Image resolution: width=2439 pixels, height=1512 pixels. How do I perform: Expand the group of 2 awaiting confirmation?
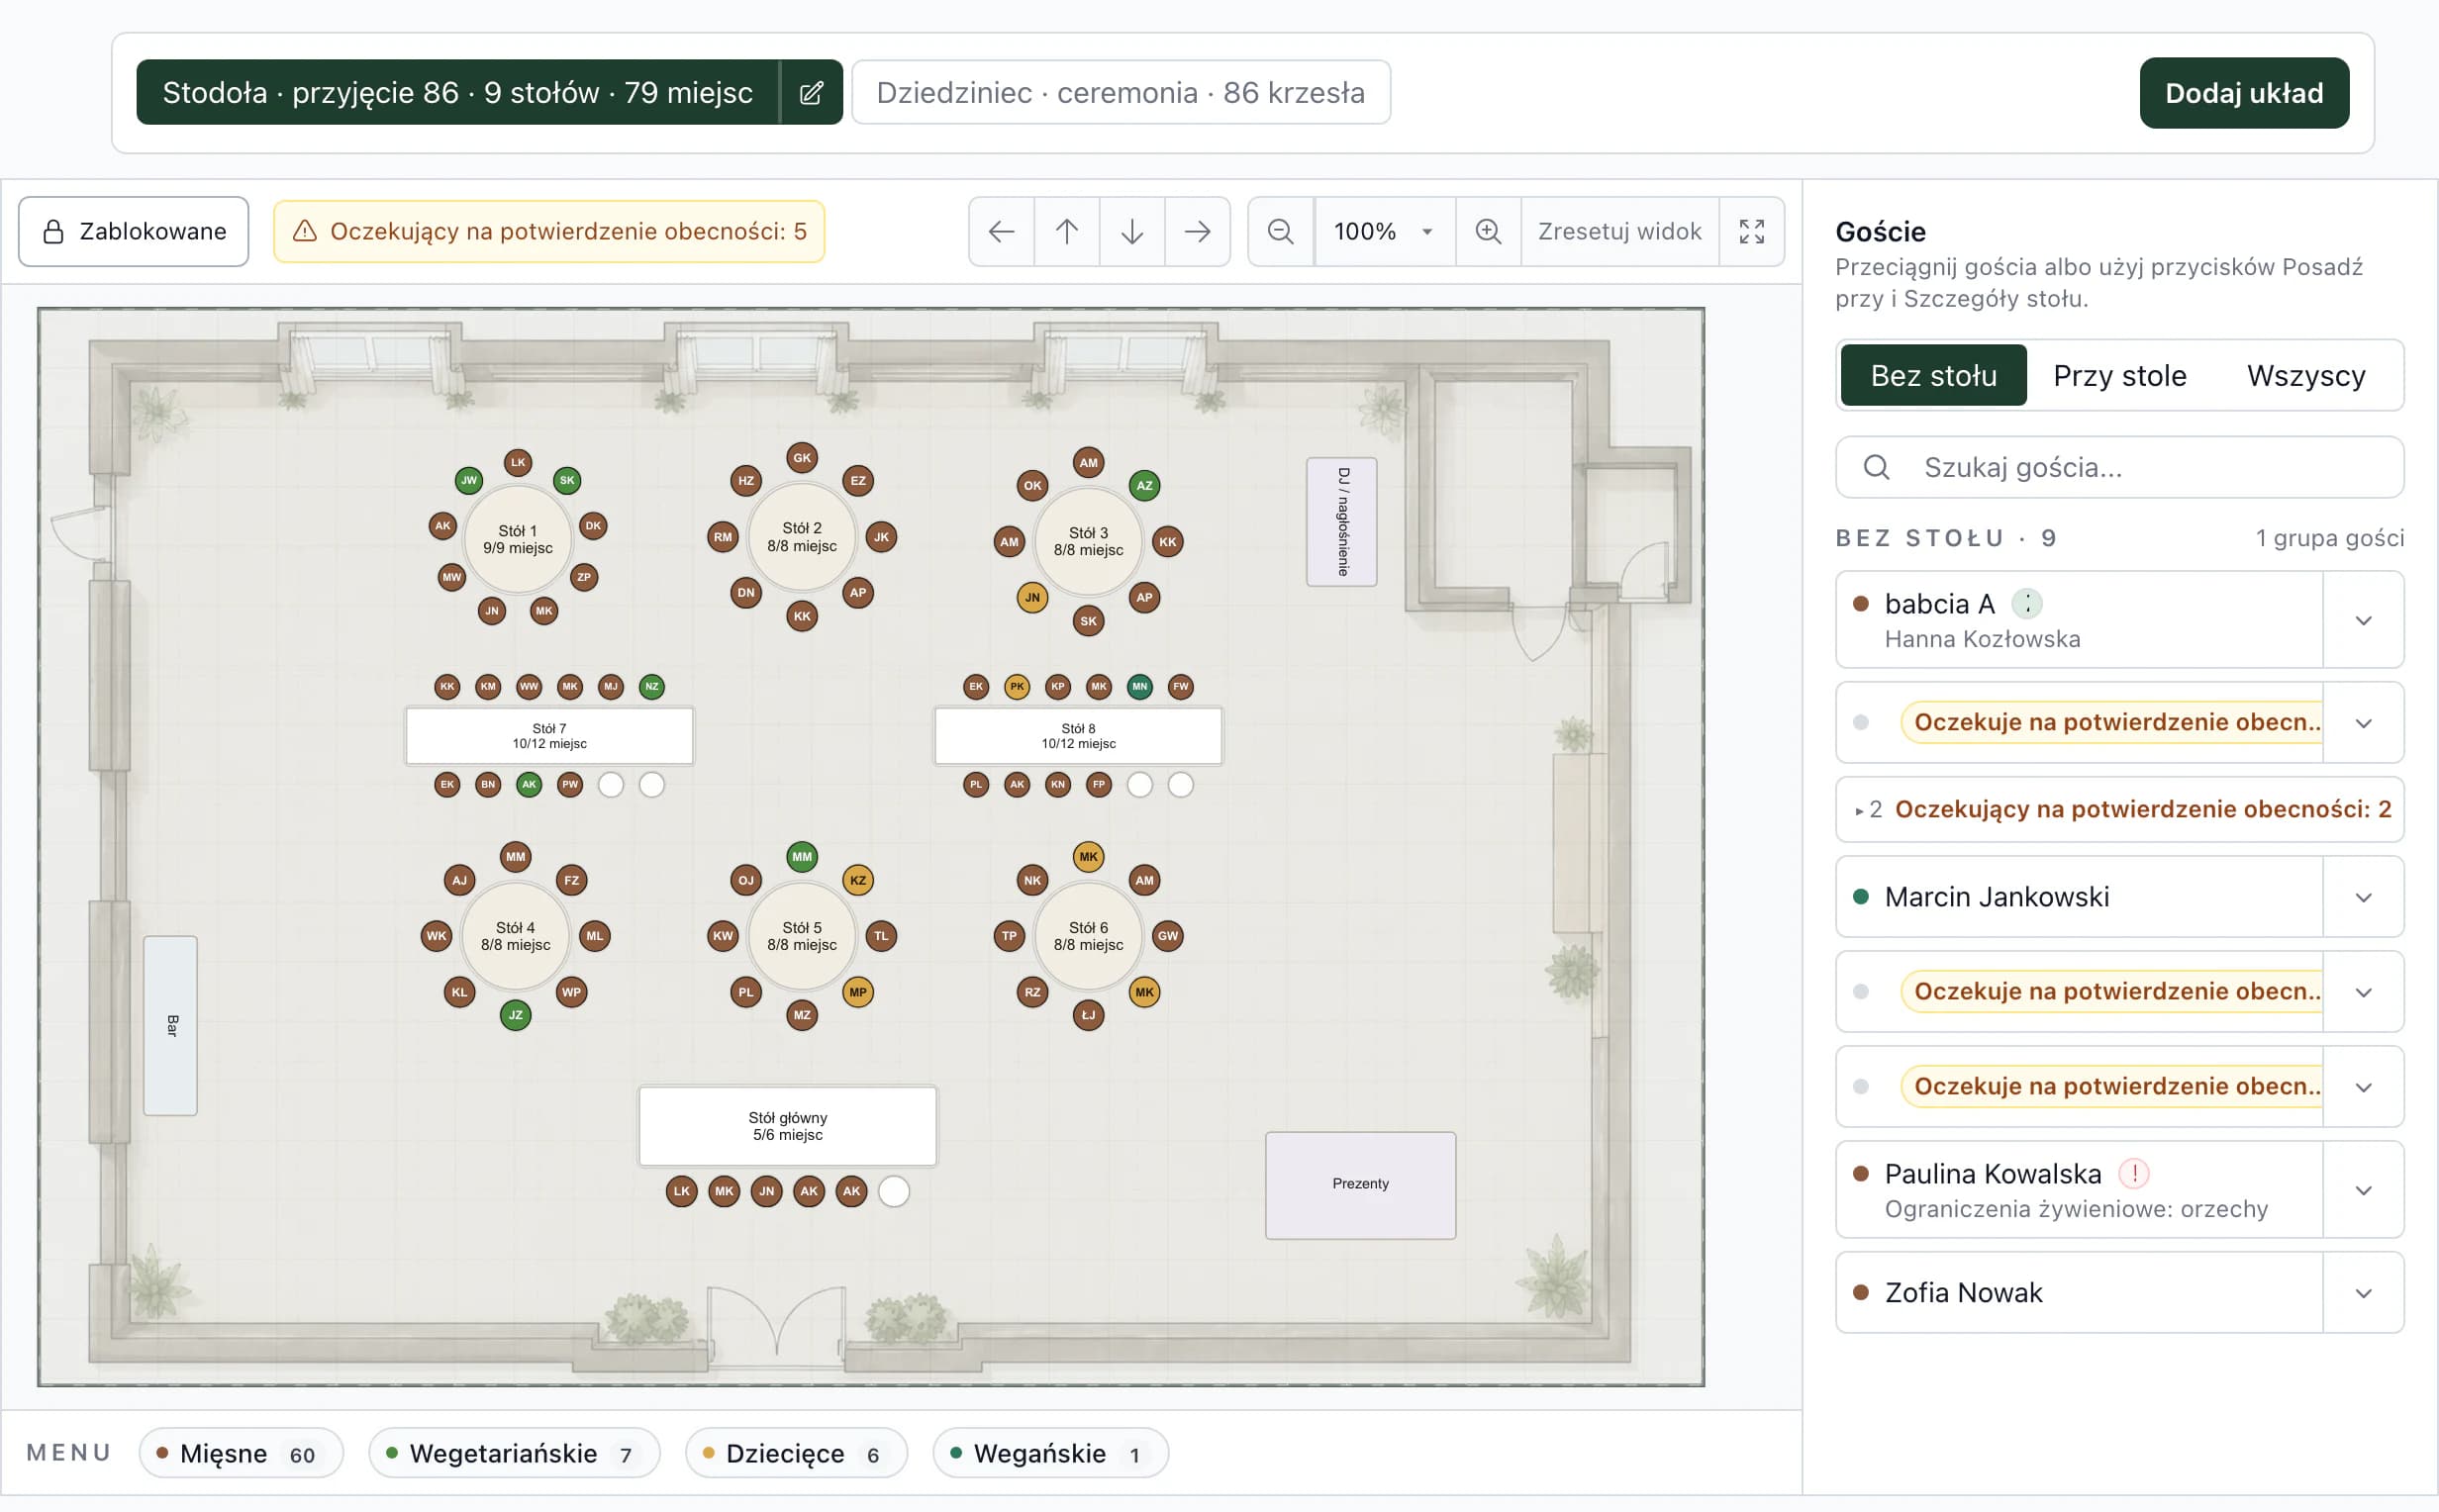tap(2120, 809)
